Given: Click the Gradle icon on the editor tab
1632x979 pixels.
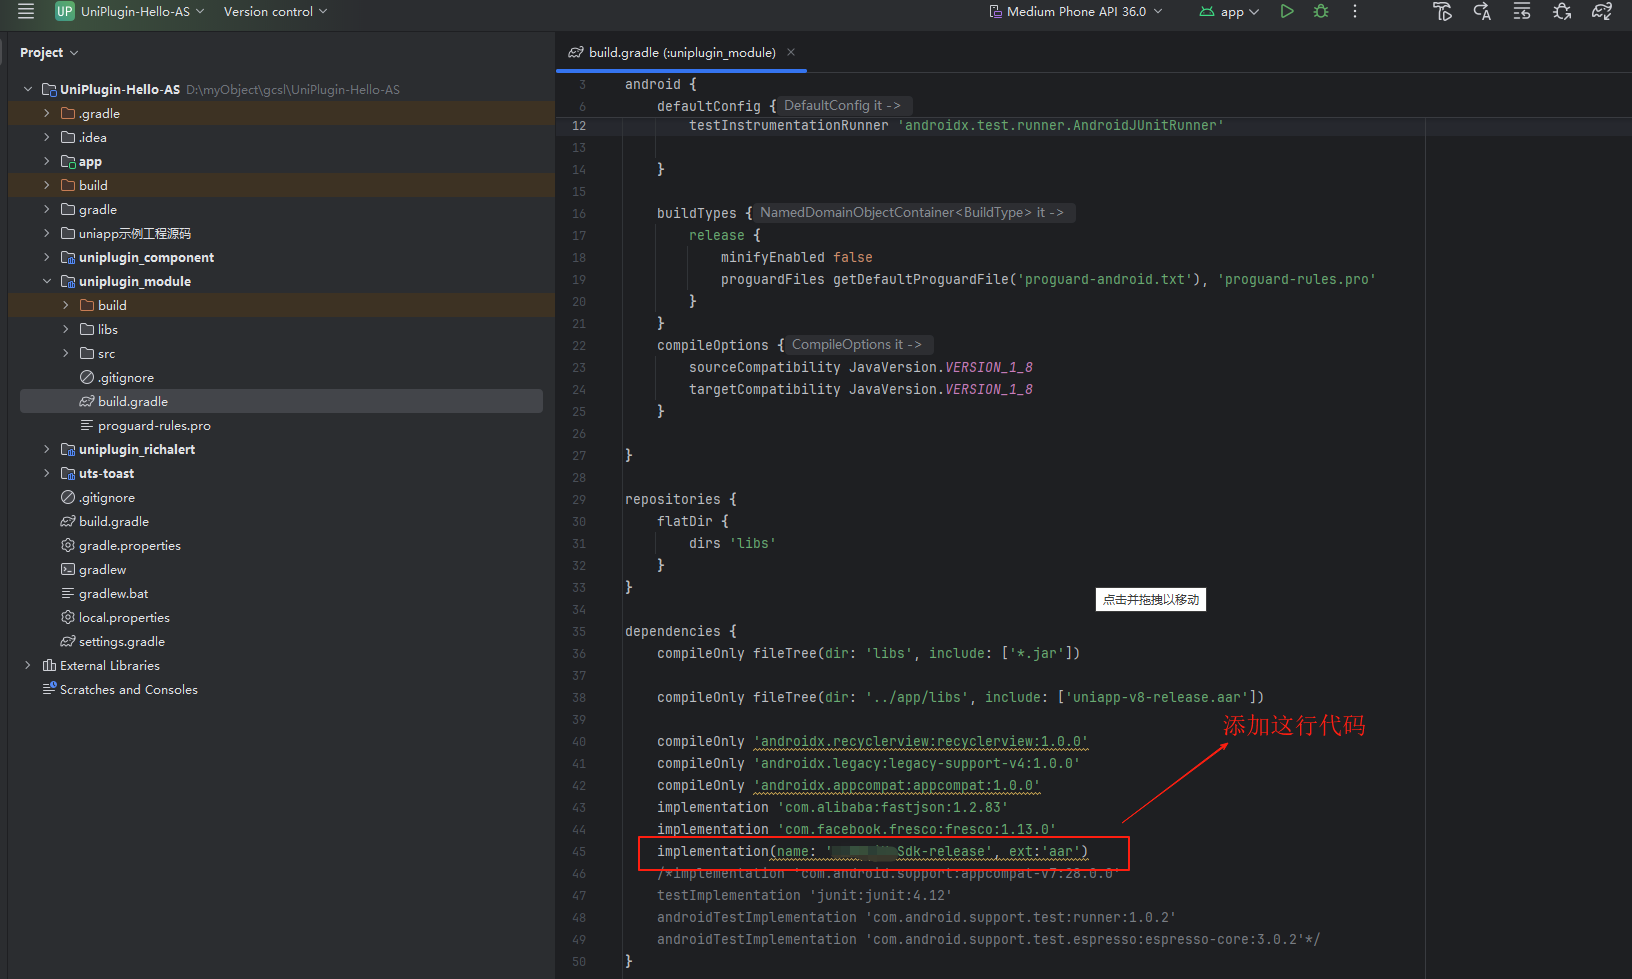Looking at the screenshot, I should tap(576, 52).
